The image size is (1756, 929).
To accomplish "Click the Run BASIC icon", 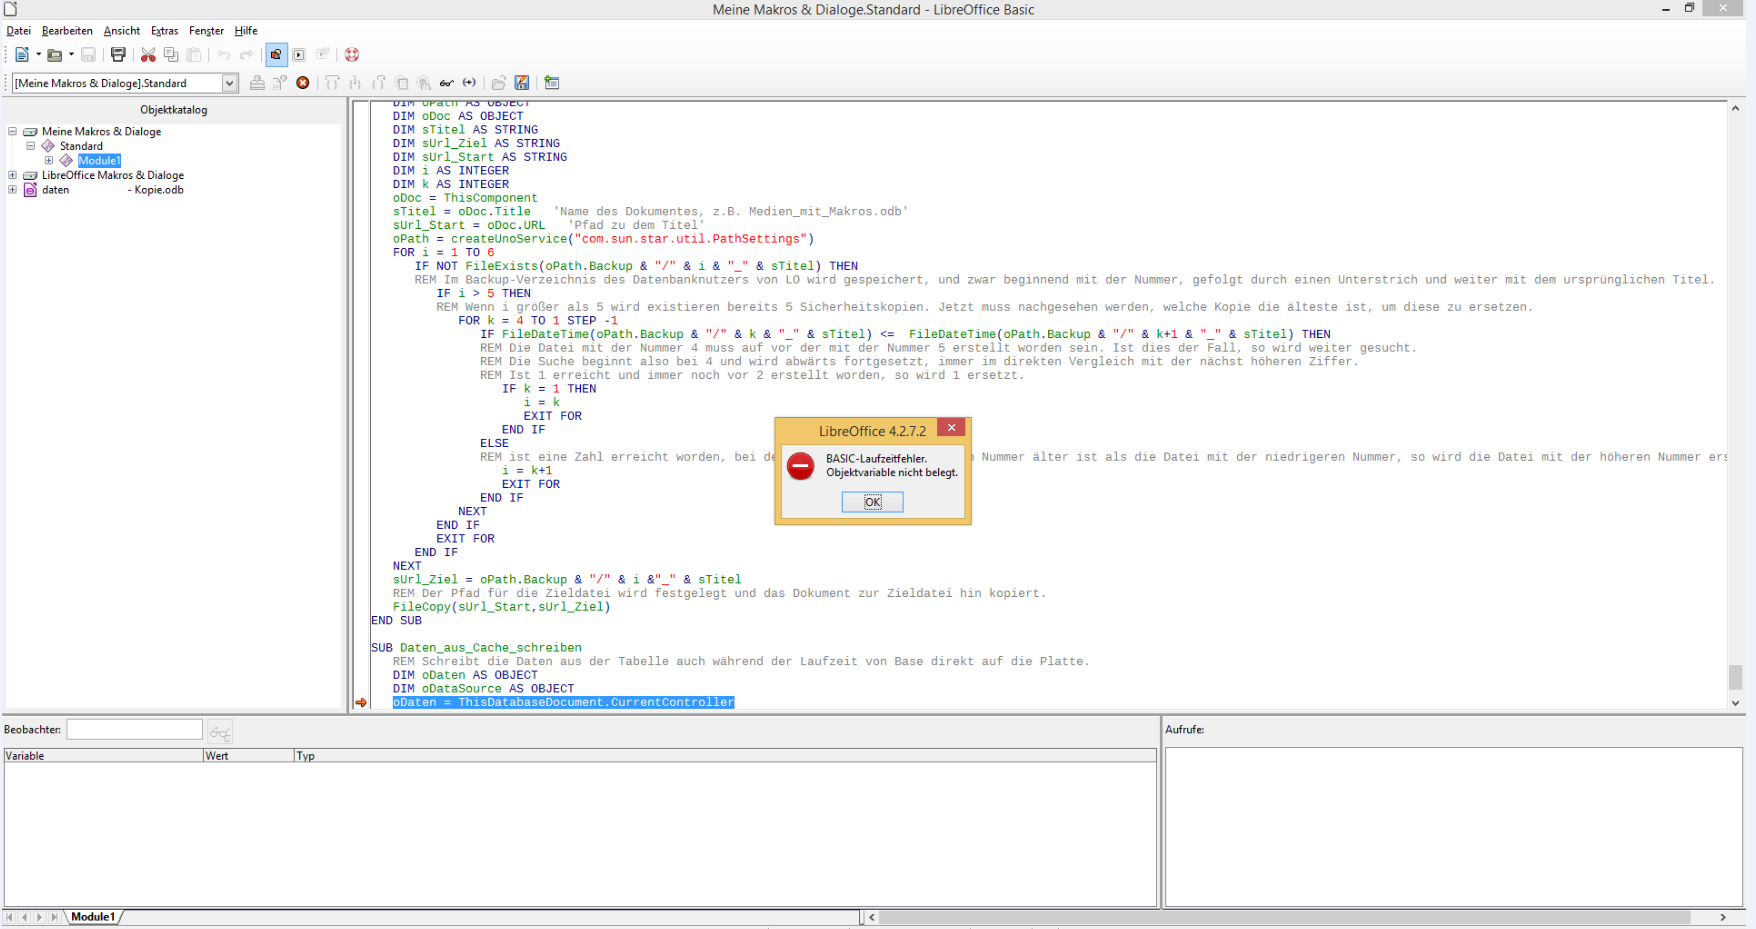I will pyautogui.click(x=280, y=83).
